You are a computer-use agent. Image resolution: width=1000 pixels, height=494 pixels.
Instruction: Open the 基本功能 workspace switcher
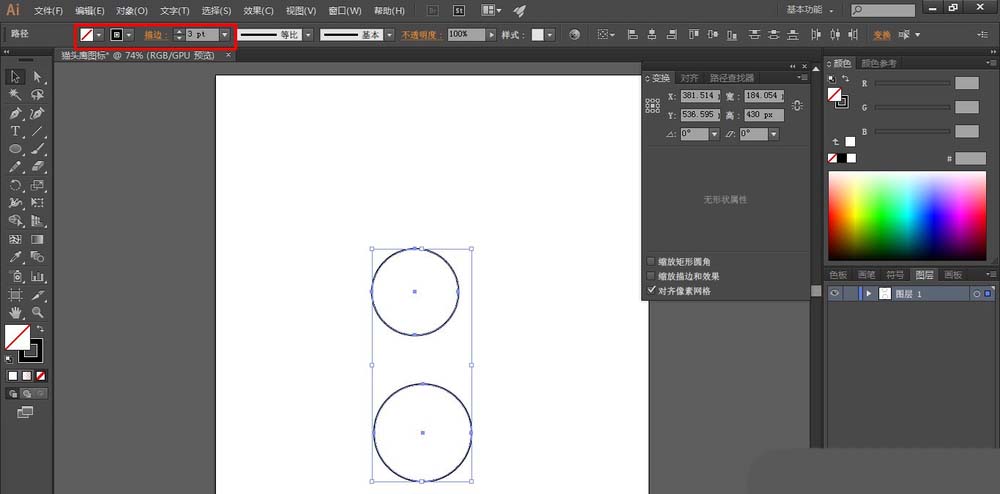click(810, 10)
